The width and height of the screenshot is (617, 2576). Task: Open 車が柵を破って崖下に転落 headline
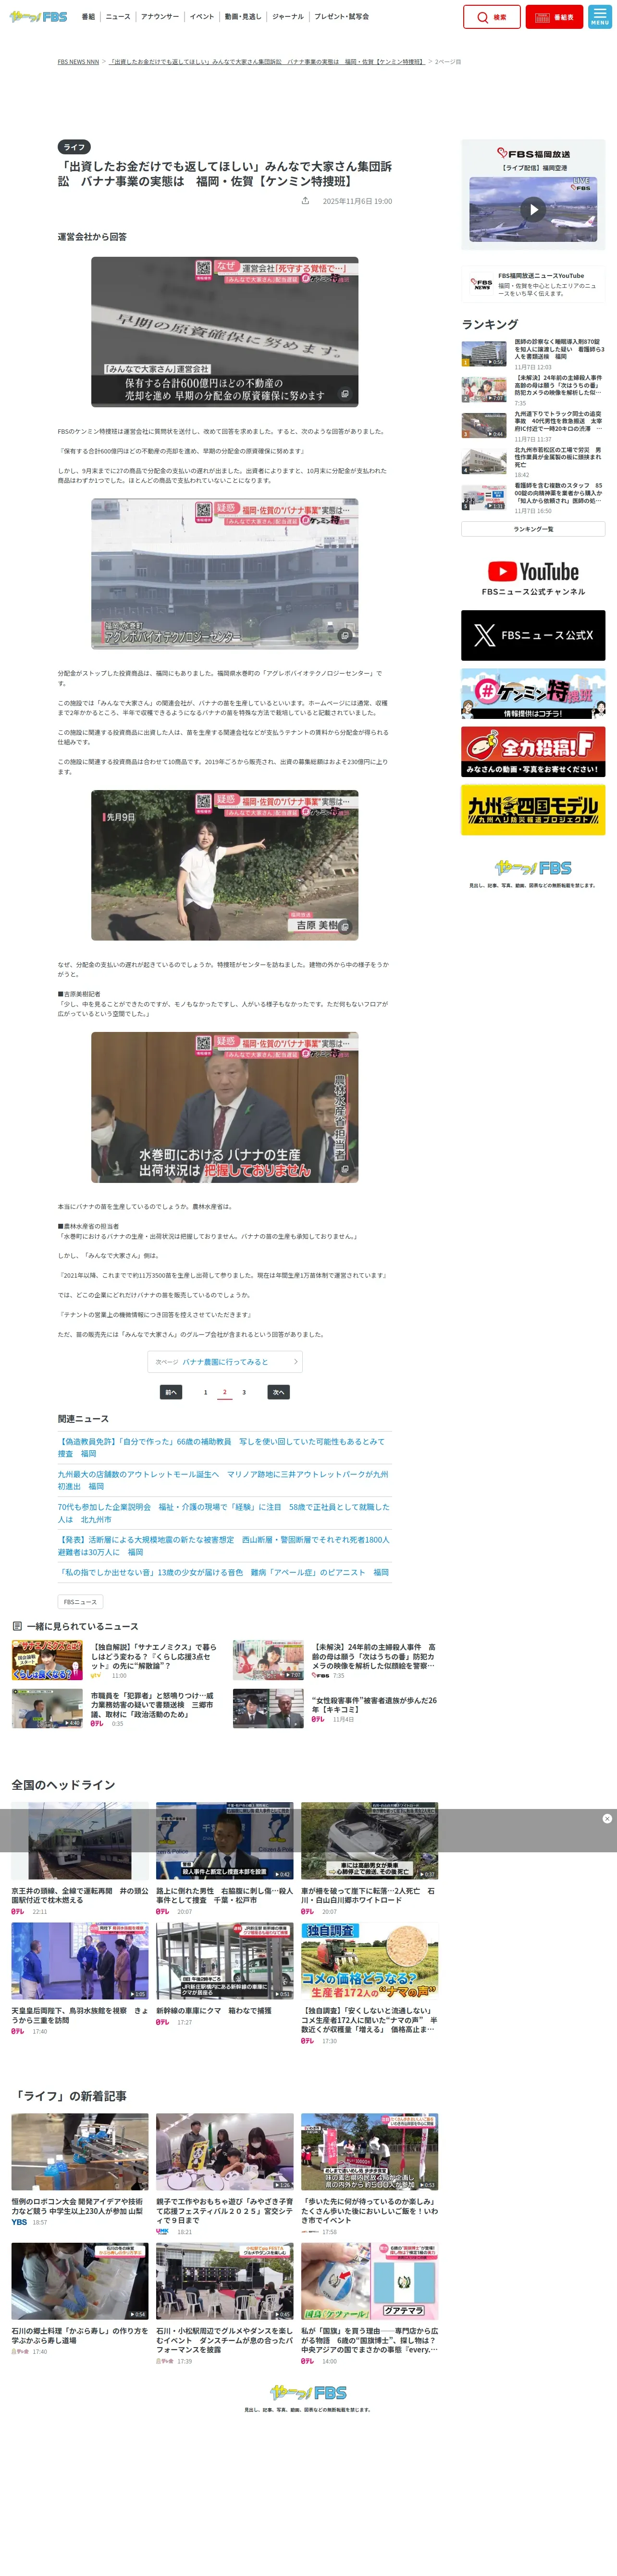(x=369, y=1896)
